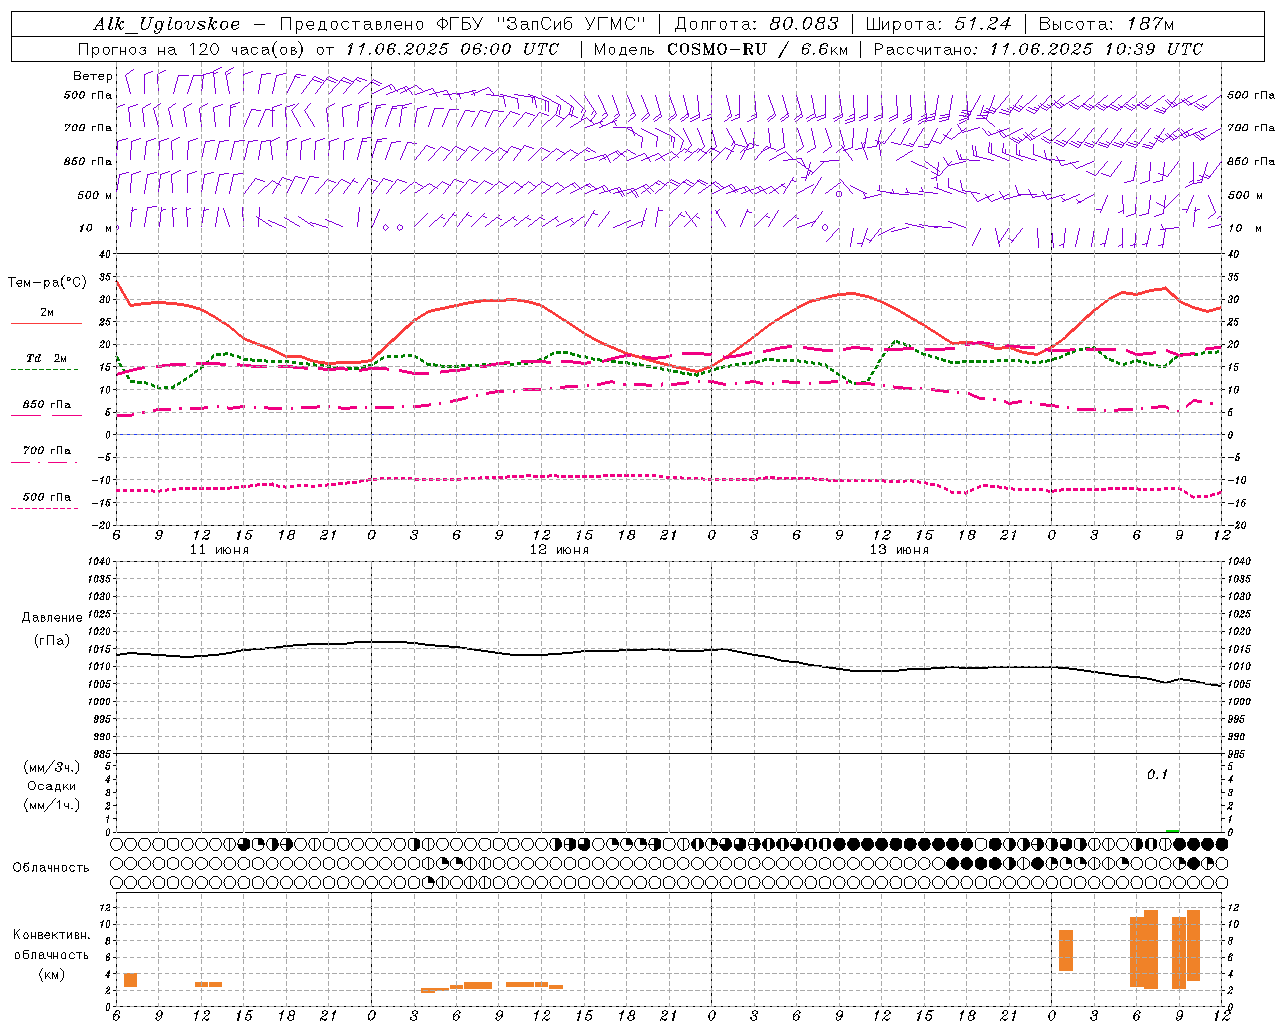Click the "850 гПа" temperature legend label
The height and width of the screenshot is (1024, 1280).
tap(47, 405)
